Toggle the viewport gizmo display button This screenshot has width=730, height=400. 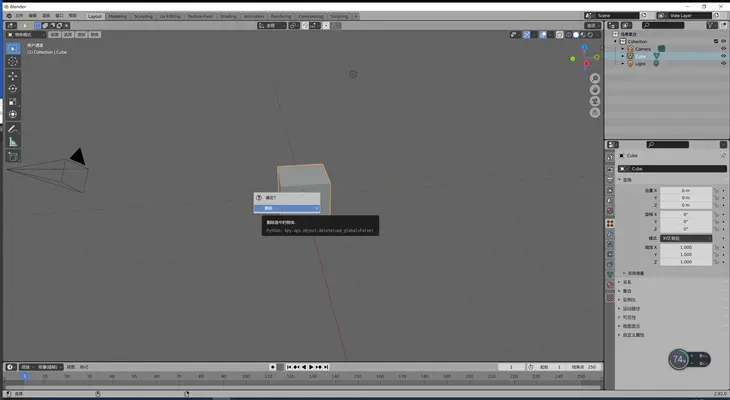526,34
